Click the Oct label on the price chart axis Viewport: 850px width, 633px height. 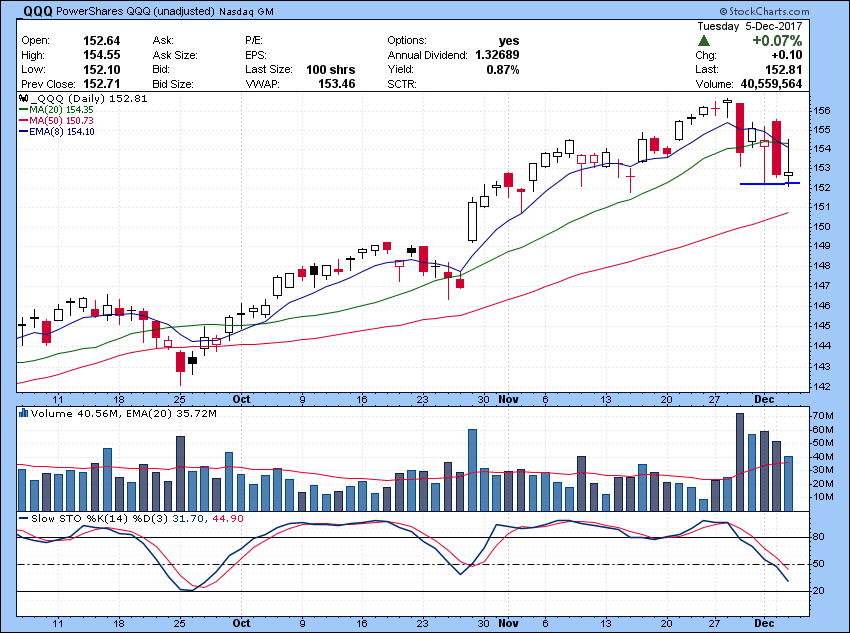click(x=241, y=399)
